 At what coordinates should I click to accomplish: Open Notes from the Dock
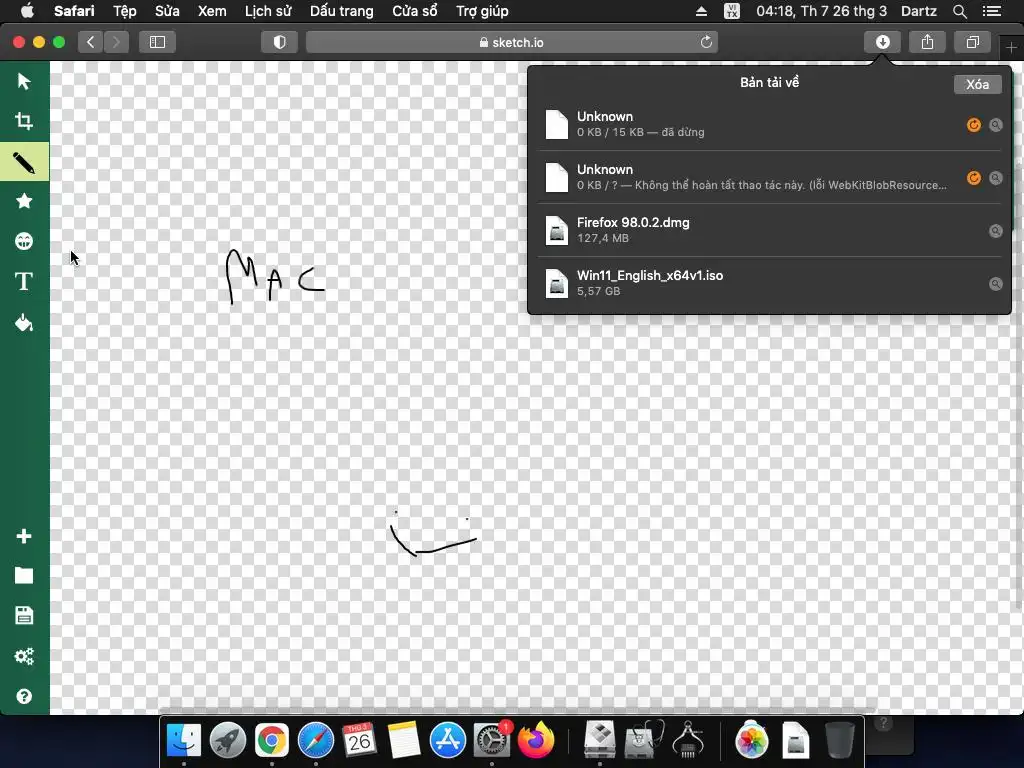click(404, 740)
